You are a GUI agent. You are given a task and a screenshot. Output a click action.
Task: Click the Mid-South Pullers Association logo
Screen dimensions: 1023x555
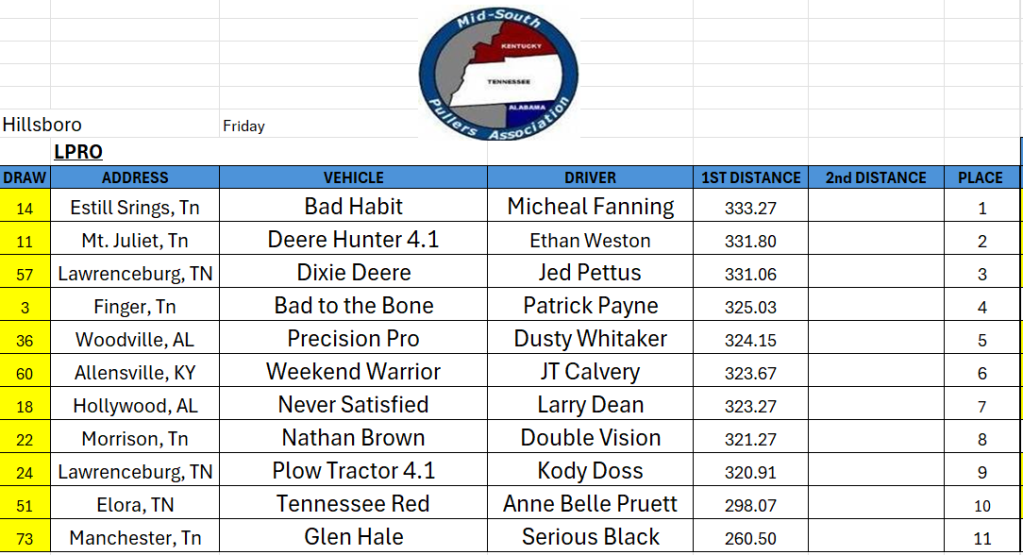(x=499, y=72)
